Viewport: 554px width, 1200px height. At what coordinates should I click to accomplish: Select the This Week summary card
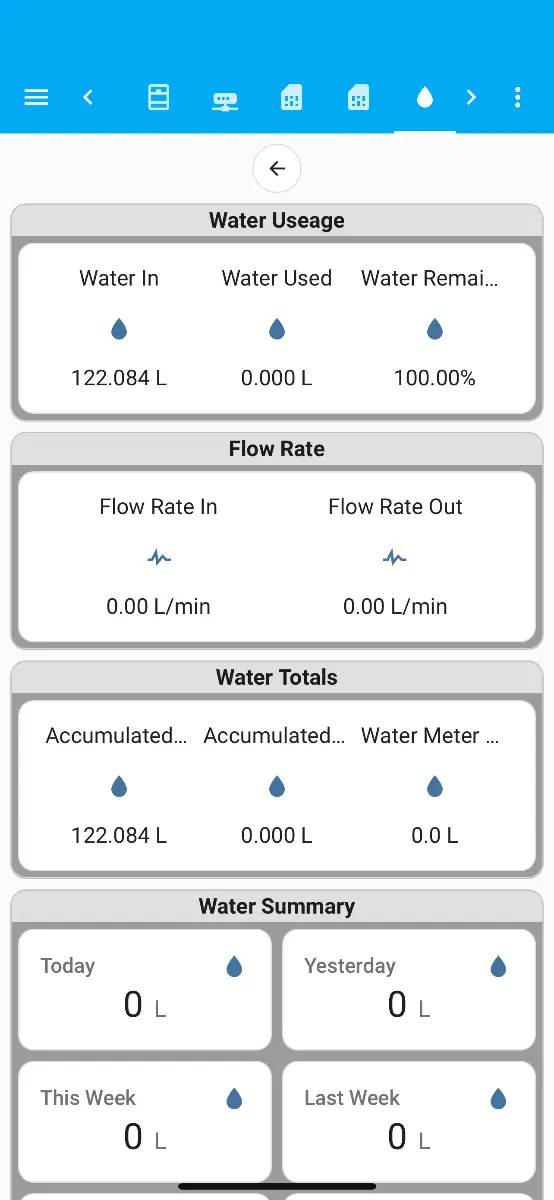point(145,1122)
